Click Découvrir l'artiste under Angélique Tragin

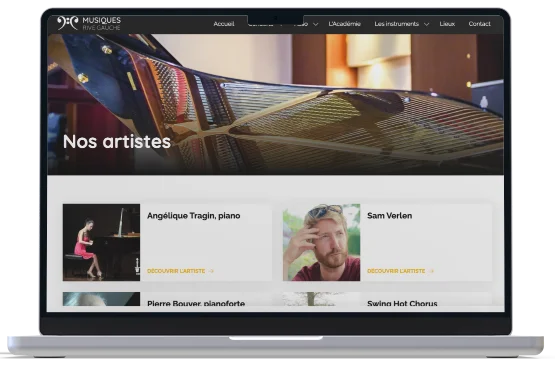pos(176,271)
